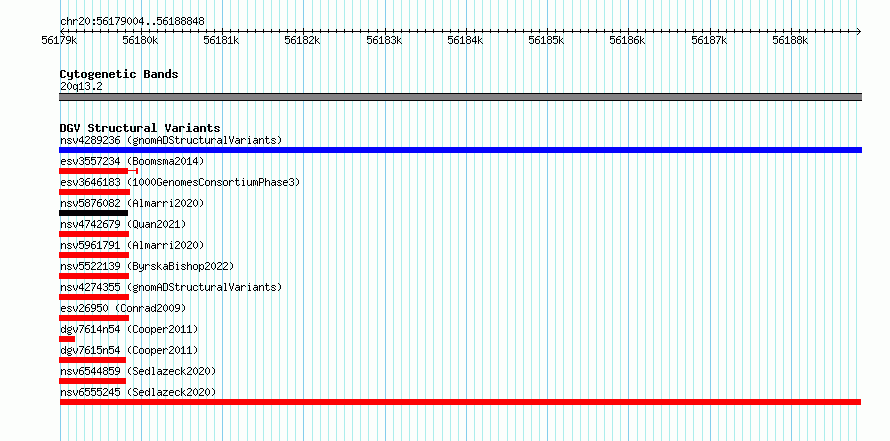Click the 56185k ruler position
890x441 pixels.
547,40
